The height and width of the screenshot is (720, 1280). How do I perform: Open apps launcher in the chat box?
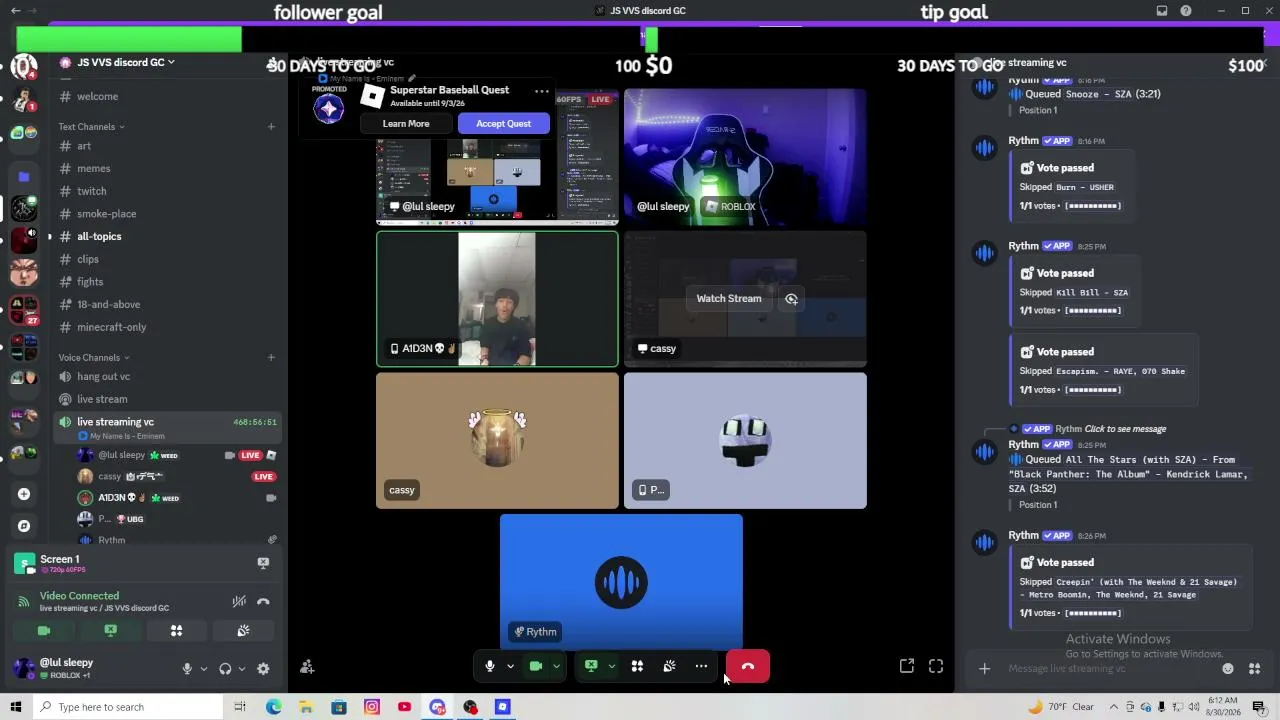click(x=1254, y=669)
